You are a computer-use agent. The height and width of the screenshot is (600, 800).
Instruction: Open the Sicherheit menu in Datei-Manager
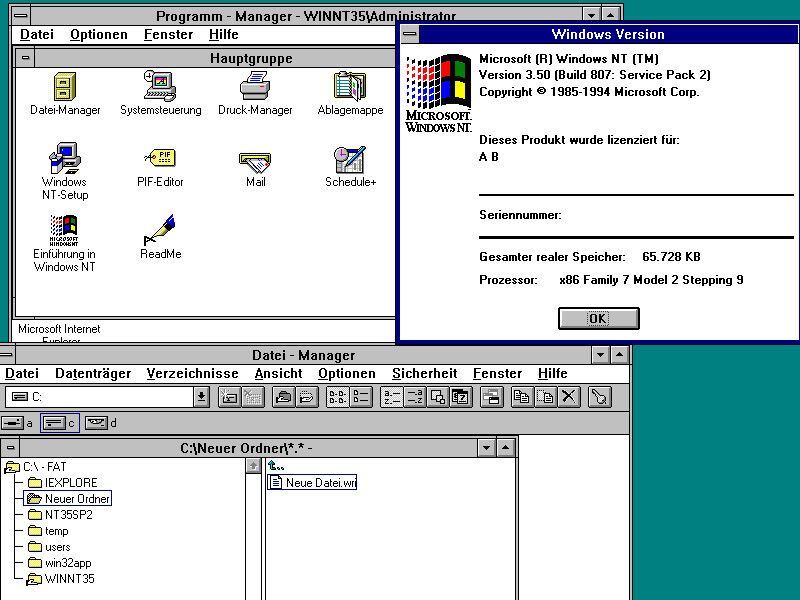click(x=424, y=373)
